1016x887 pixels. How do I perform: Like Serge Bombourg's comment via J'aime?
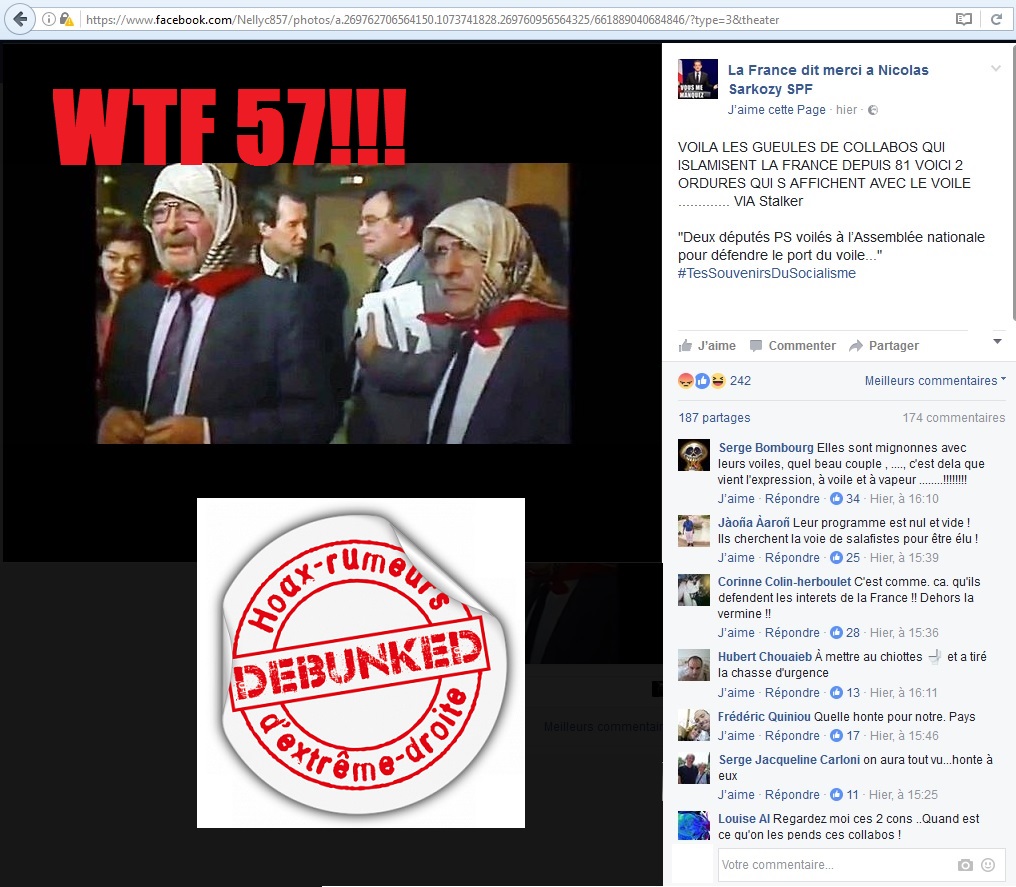736,499
